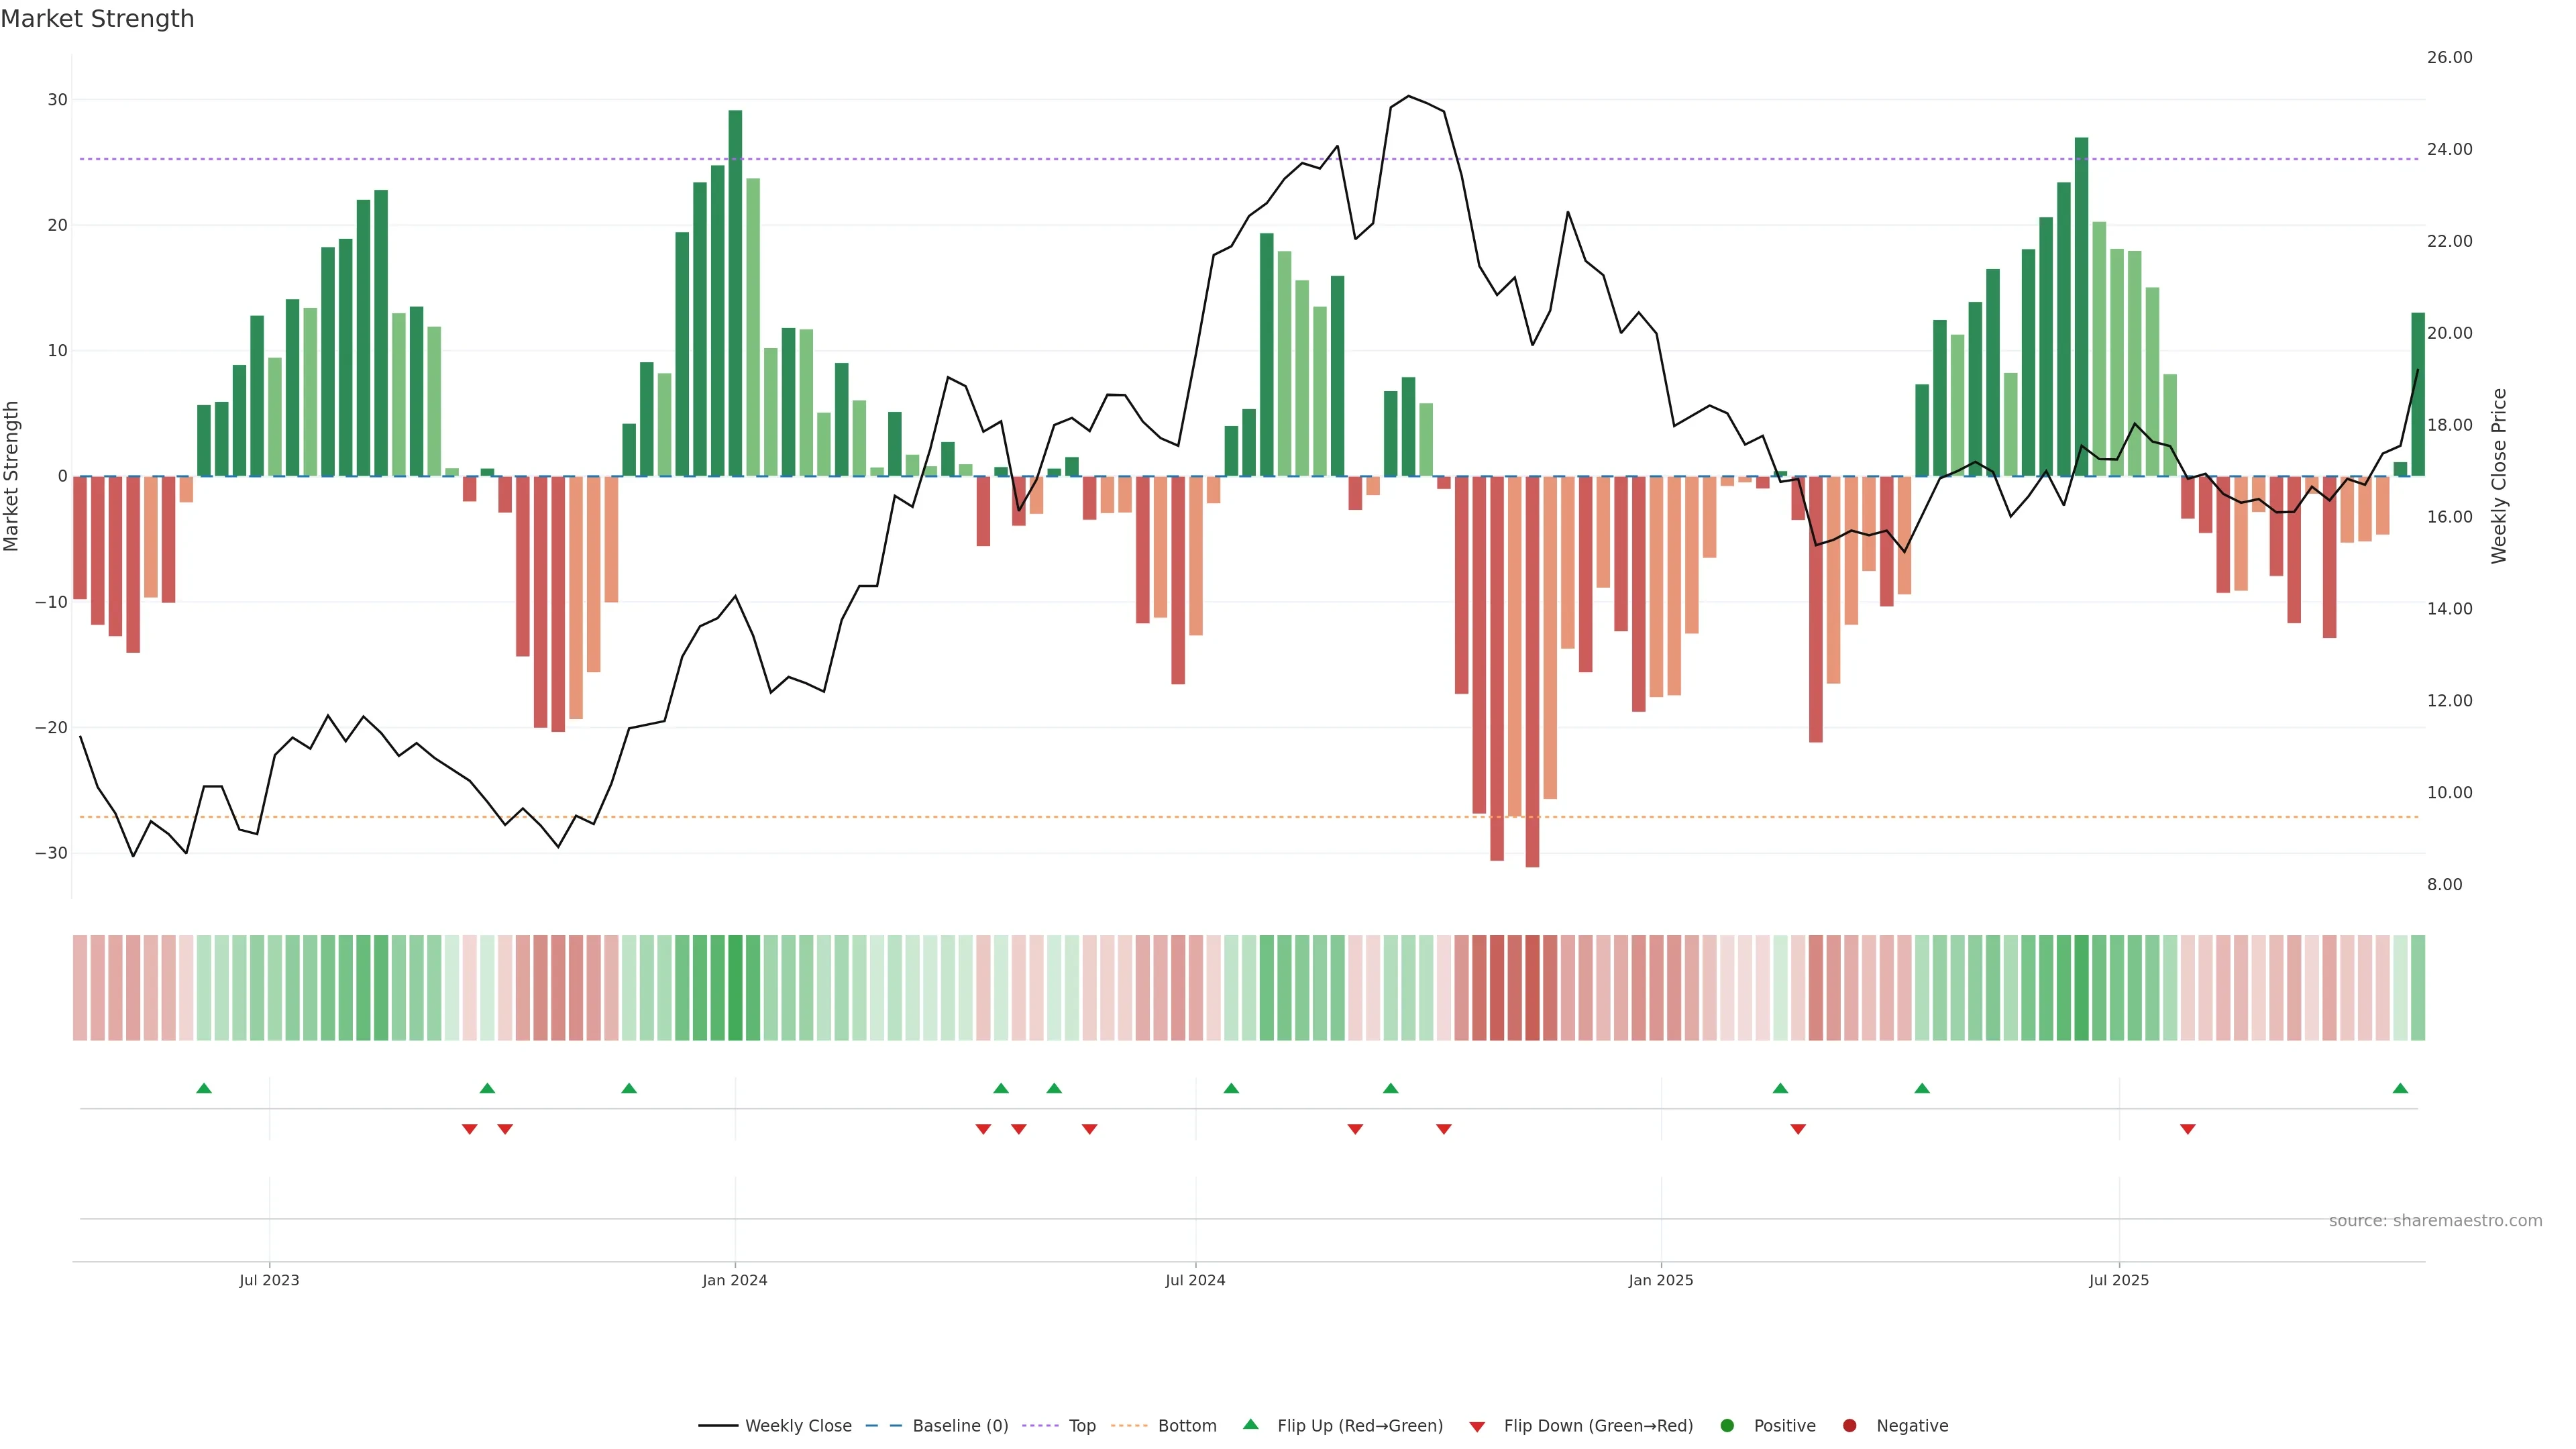The height and width of the screenshot is (1449, 2576).
Task: Click the Jan 2025 x-axis label
Action: click(x=1660, y=1280)
